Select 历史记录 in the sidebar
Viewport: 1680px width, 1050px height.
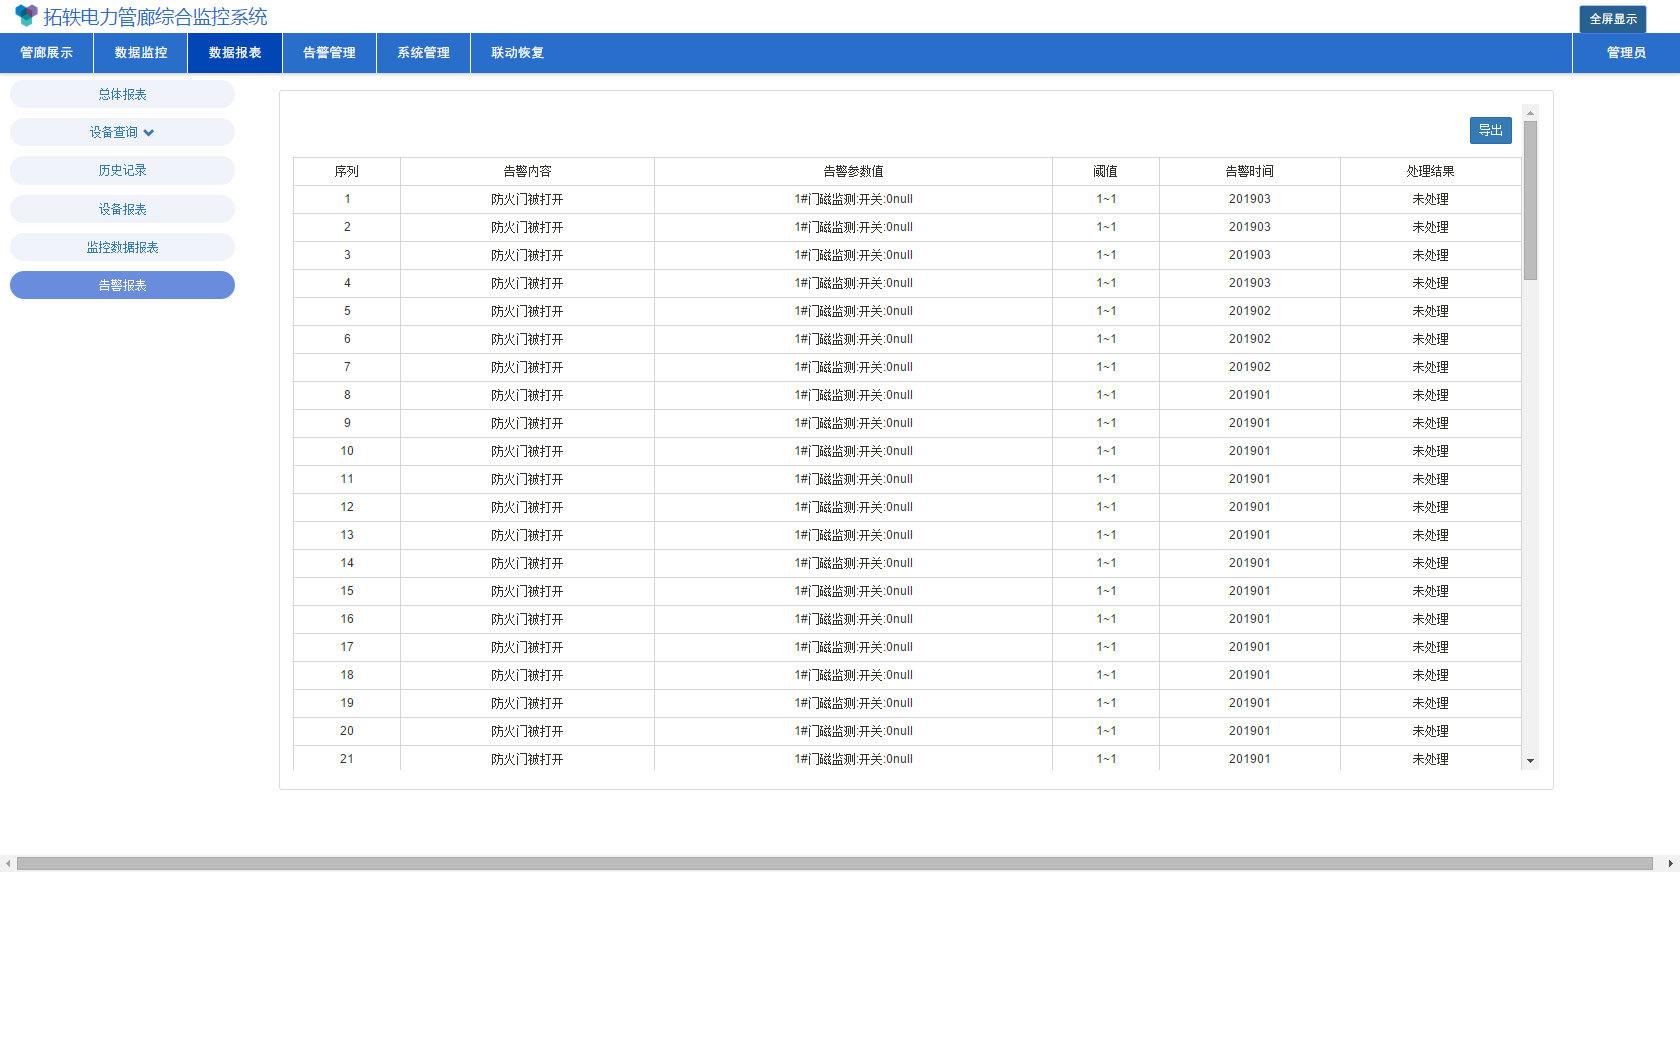pos(122,171)
